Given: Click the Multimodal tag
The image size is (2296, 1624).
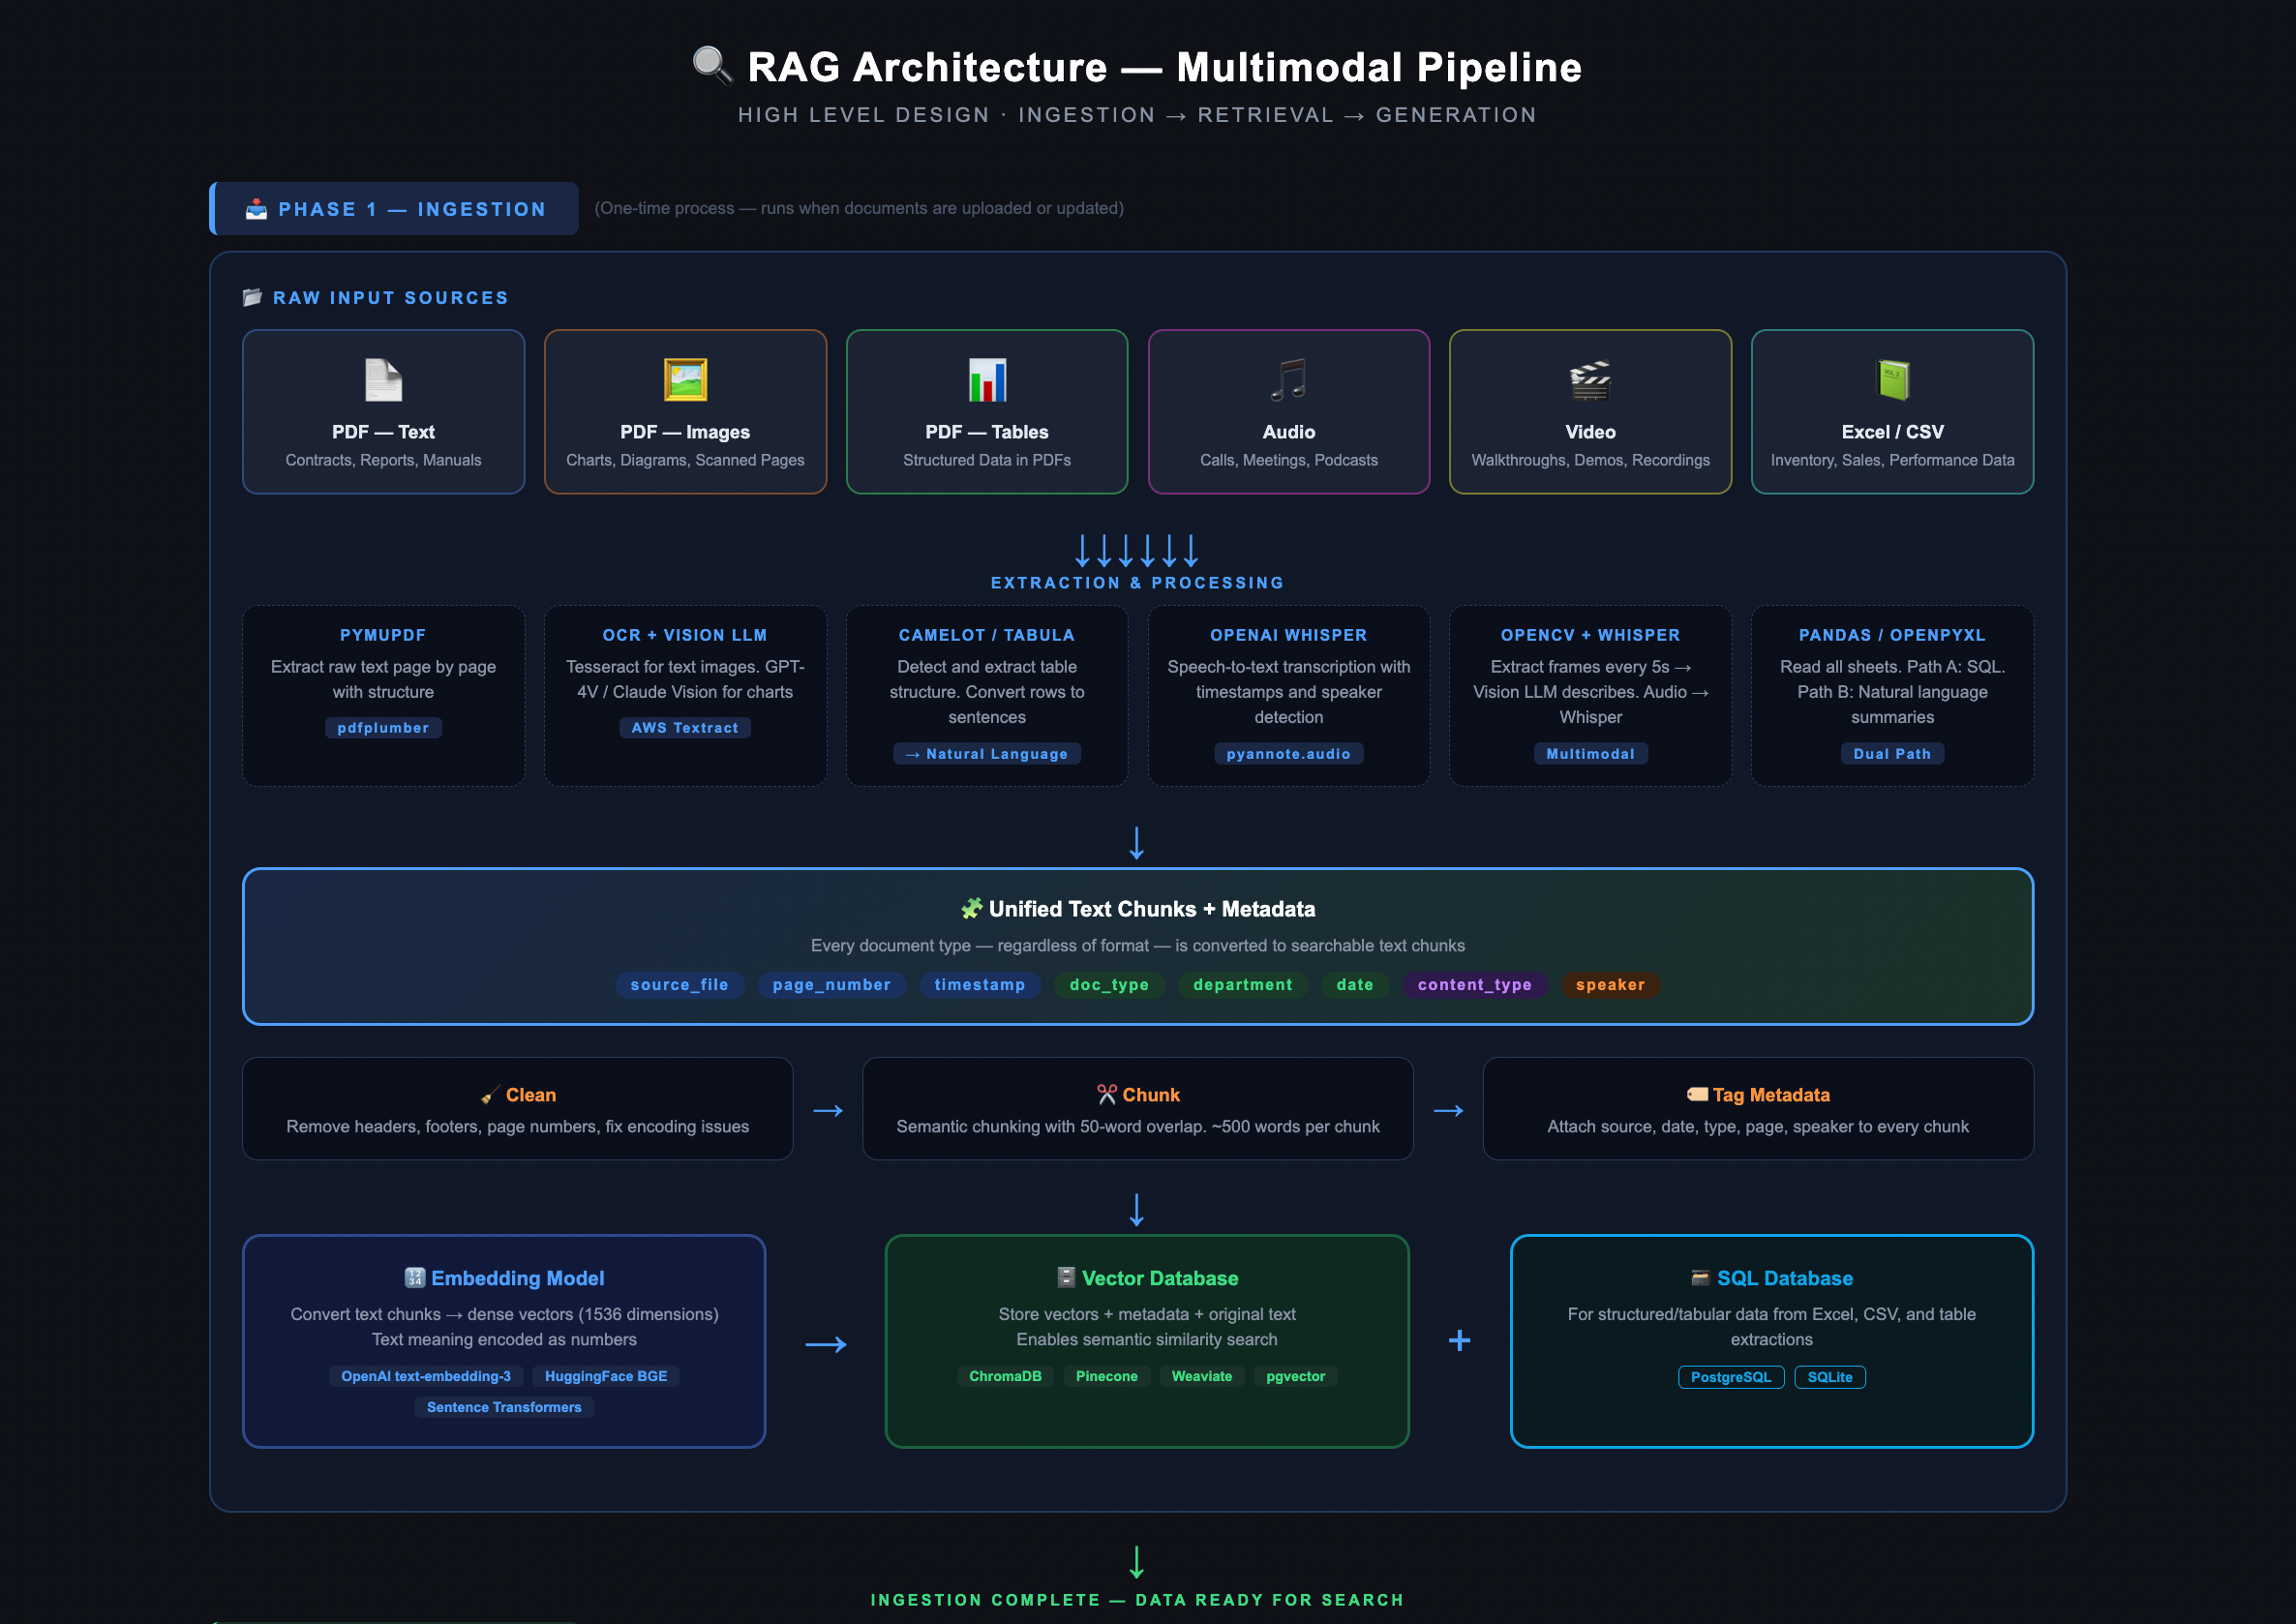Looking at the screenshot, I should [x=1590, y=754].
